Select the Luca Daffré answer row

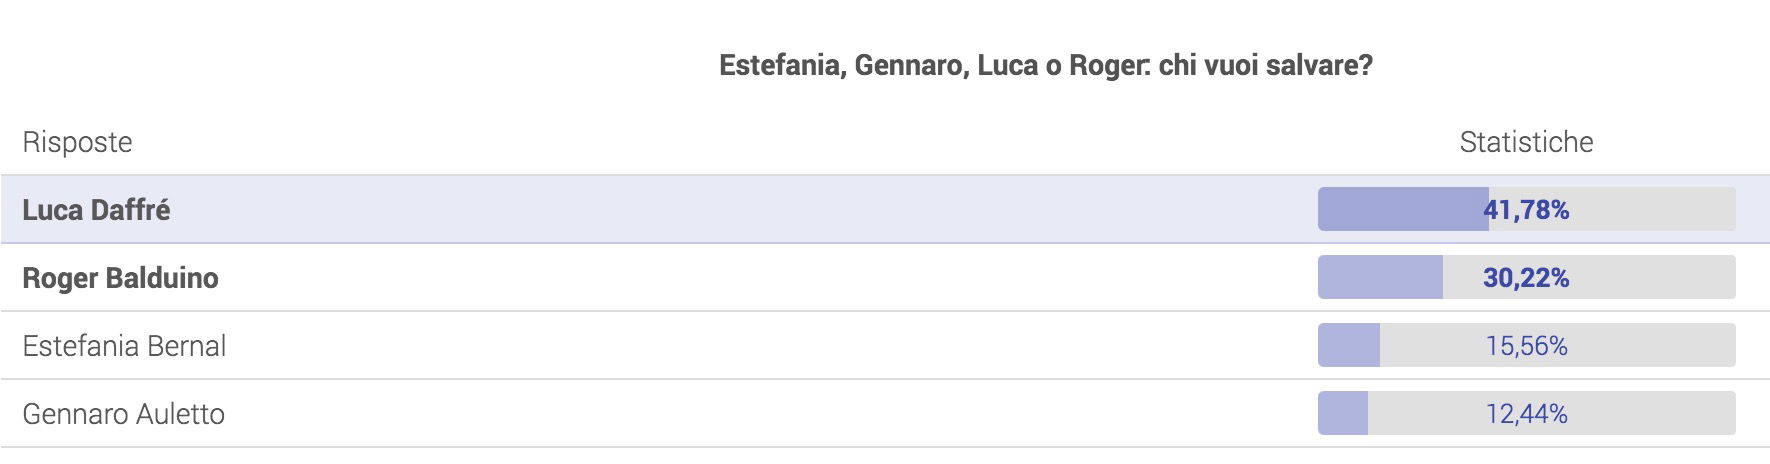click(885, 209)
